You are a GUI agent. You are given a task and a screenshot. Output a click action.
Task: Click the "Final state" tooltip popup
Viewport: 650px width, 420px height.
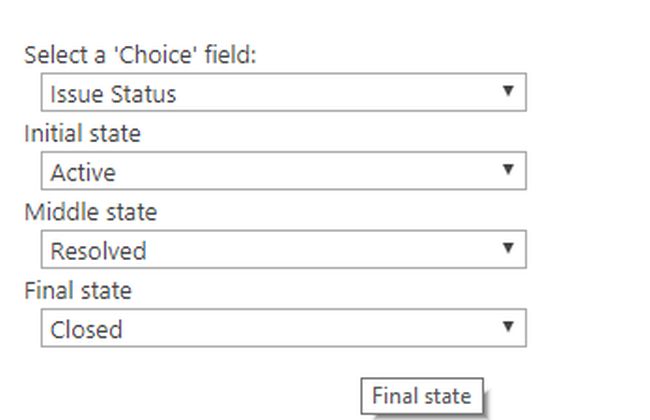[421, 396]
